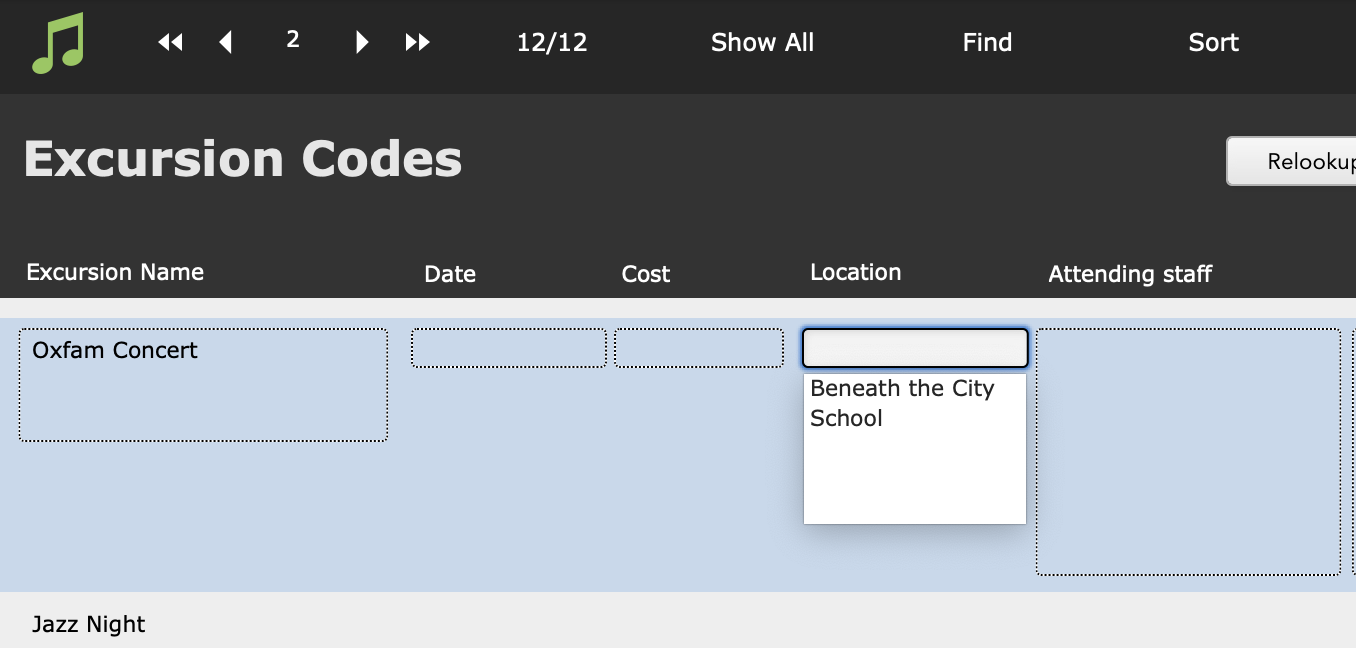Click the Cost field for Oxfam Concert
Screen dimensions: 1356x648
click(699, 348)
